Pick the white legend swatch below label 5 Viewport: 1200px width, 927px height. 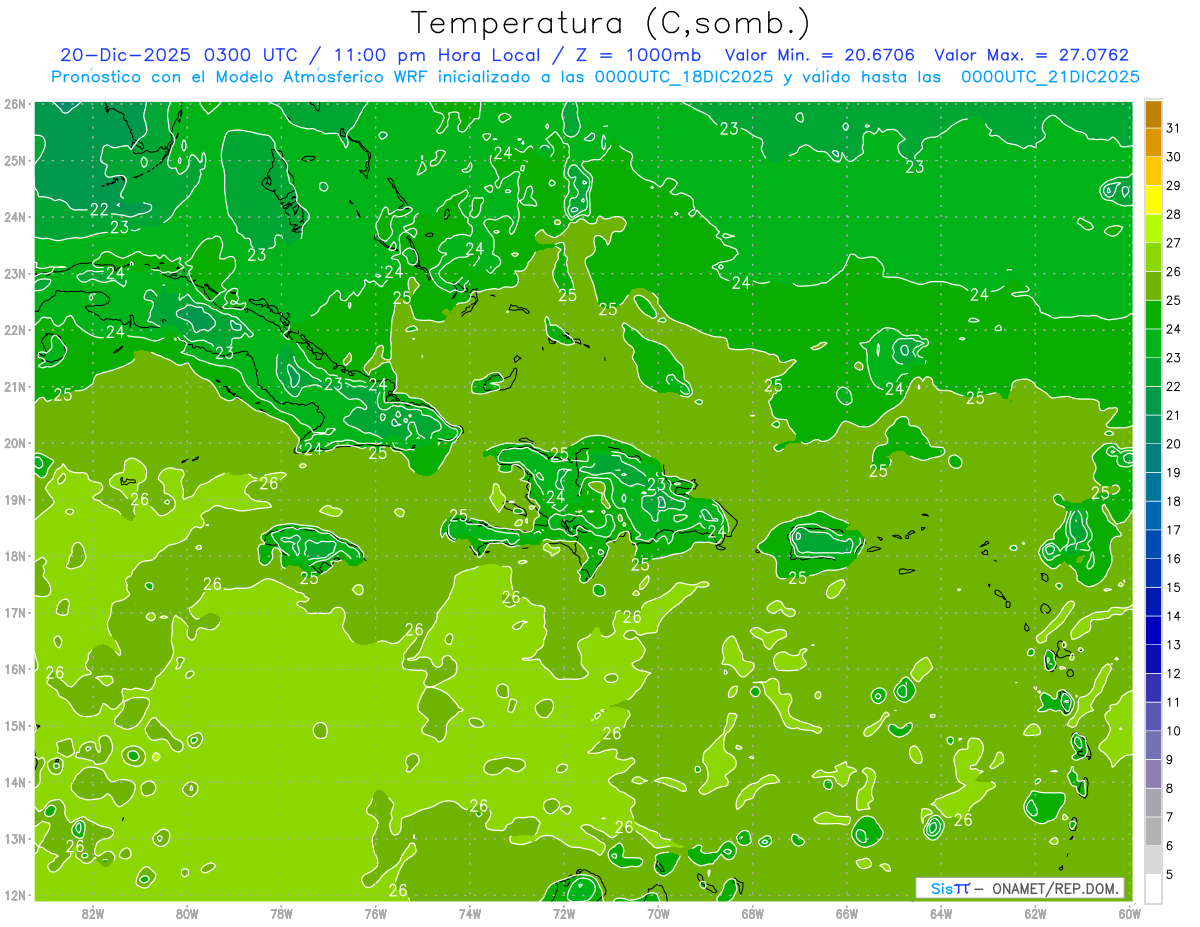point(1154,889)
